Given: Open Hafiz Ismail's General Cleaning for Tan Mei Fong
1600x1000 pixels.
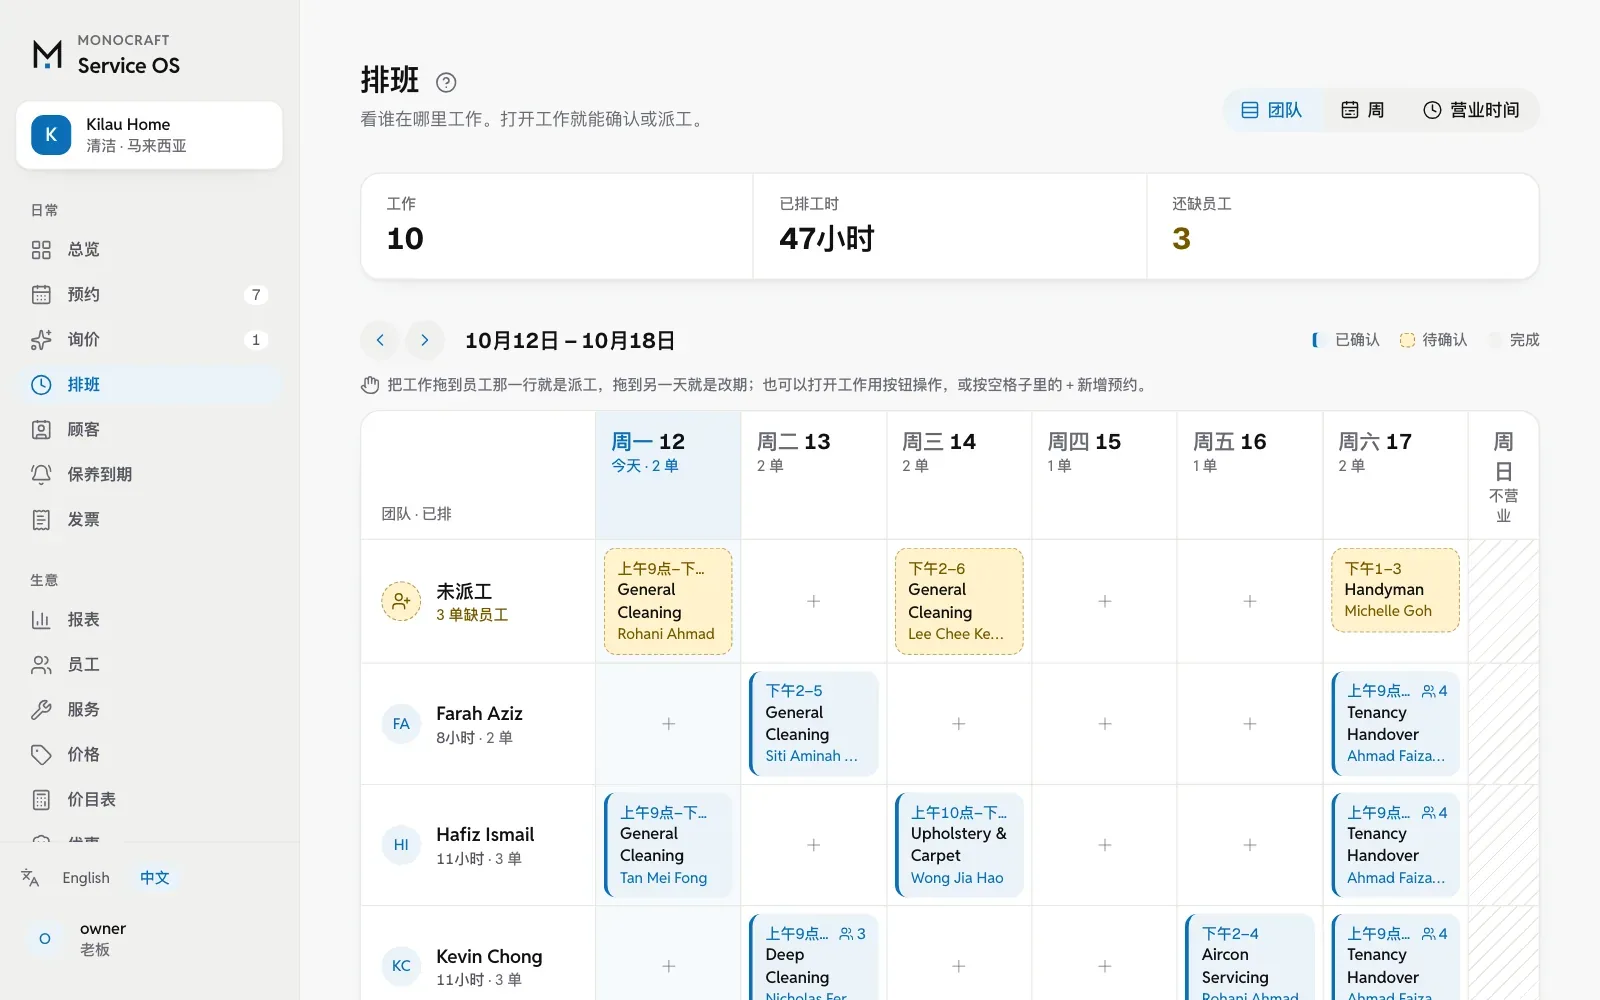Looking at the screenshot, I should pos(668,845).
